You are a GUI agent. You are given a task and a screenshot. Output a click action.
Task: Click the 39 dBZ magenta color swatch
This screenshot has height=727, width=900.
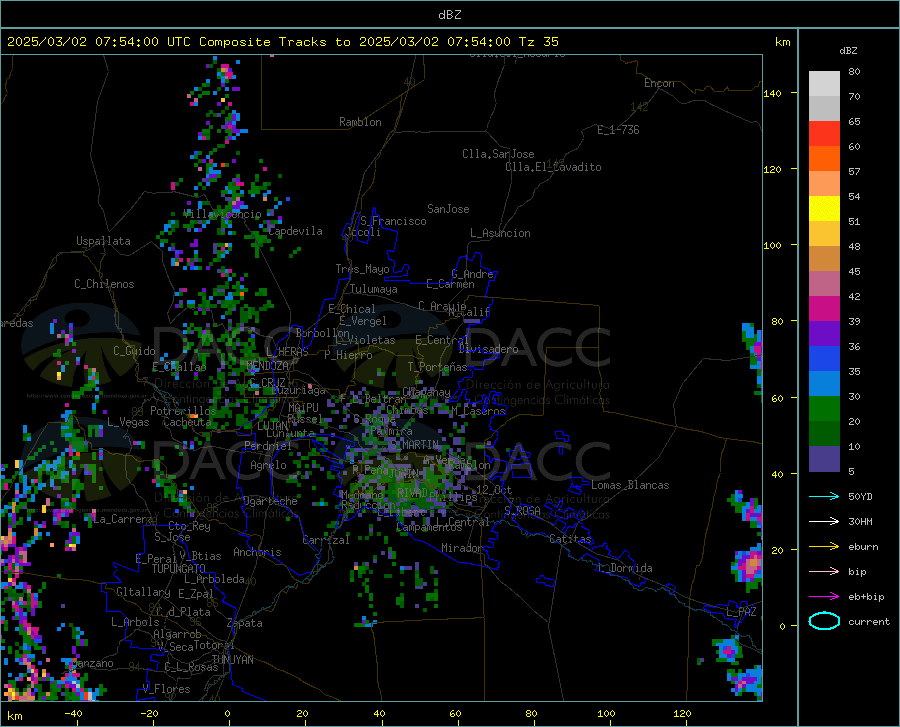824,309
